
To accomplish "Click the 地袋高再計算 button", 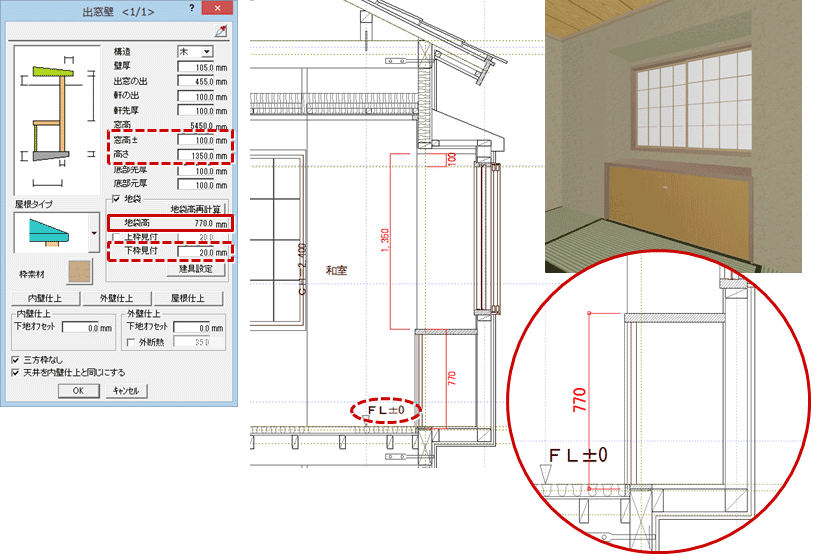I will [195, 209].
